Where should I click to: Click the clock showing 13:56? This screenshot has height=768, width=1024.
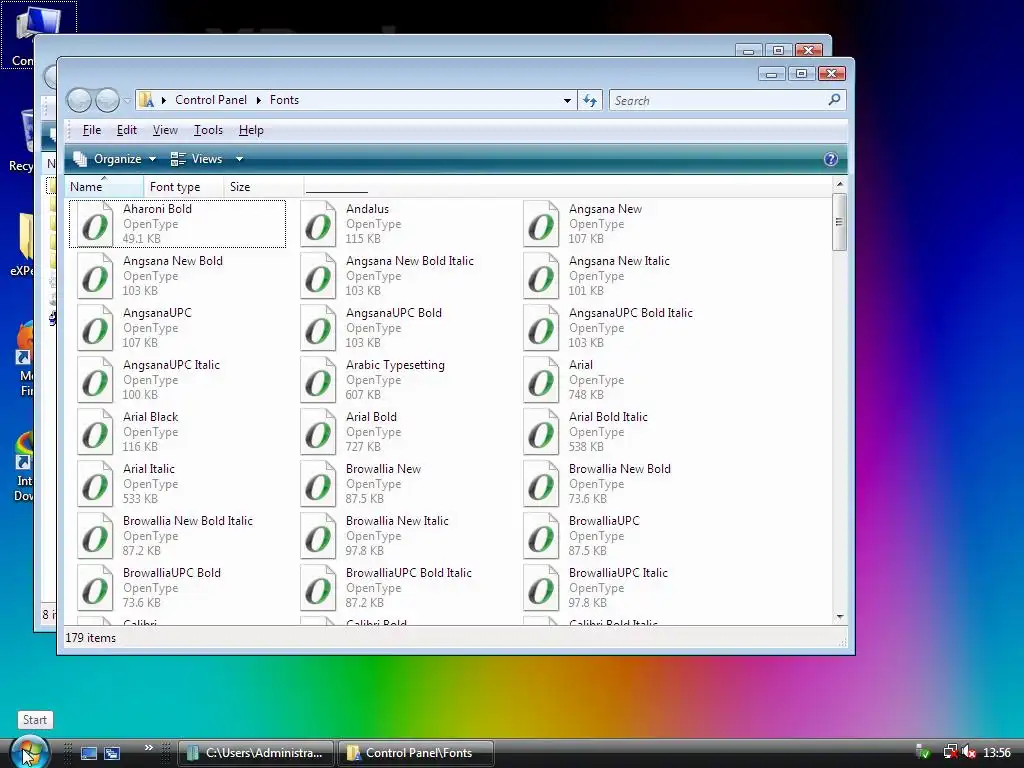[997, 753]
